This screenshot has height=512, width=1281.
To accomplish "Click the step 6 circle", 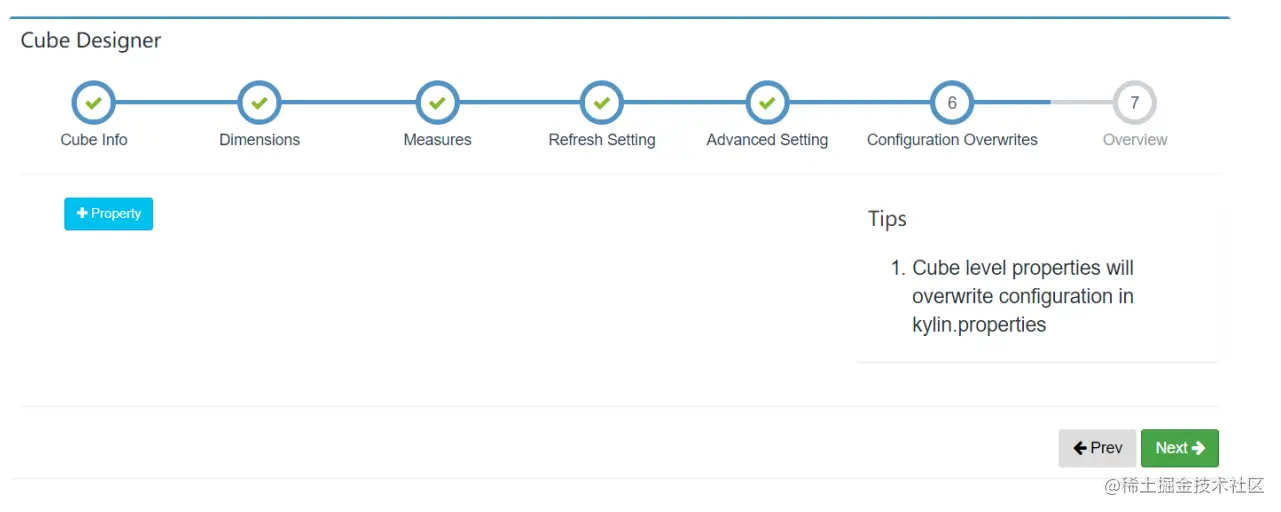I will [952, 103].
